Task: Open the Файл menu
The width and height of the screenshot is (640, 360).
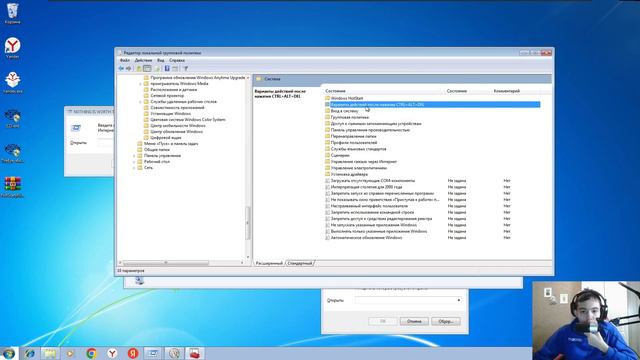Action: pyautogui.click(x=124, y=60)
